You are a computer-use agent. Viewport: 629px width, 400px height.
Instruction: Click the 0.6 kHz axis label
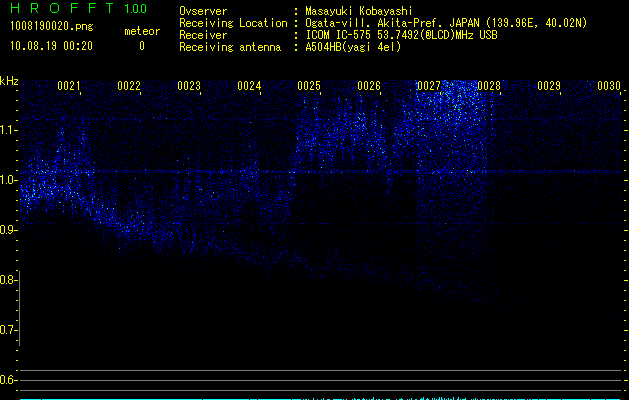[8, 380]
